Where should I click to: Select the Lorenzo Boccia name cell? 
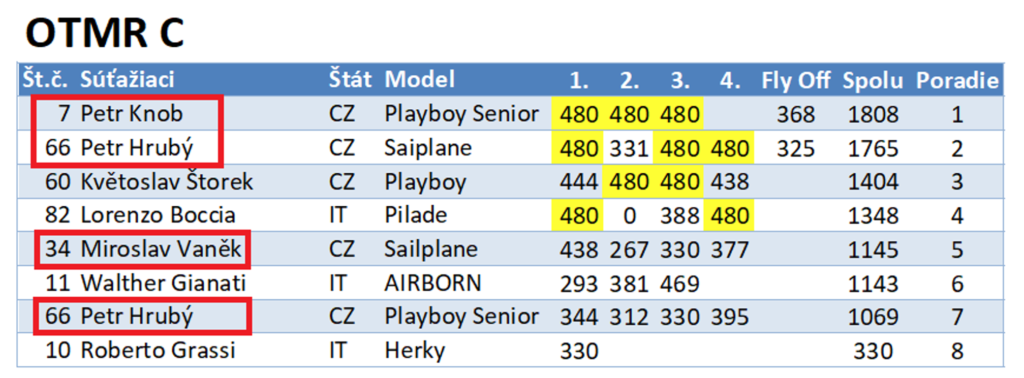[x=158, y=215]
